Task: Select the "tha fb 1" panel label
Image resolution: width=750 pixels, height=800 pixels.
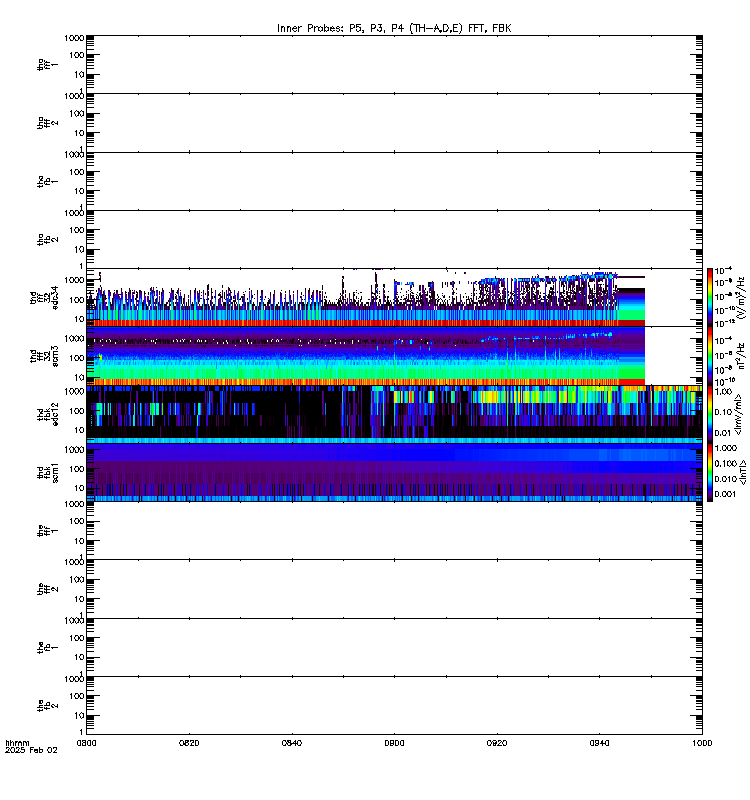Action: pyautogui.click(x=47, y=181)
